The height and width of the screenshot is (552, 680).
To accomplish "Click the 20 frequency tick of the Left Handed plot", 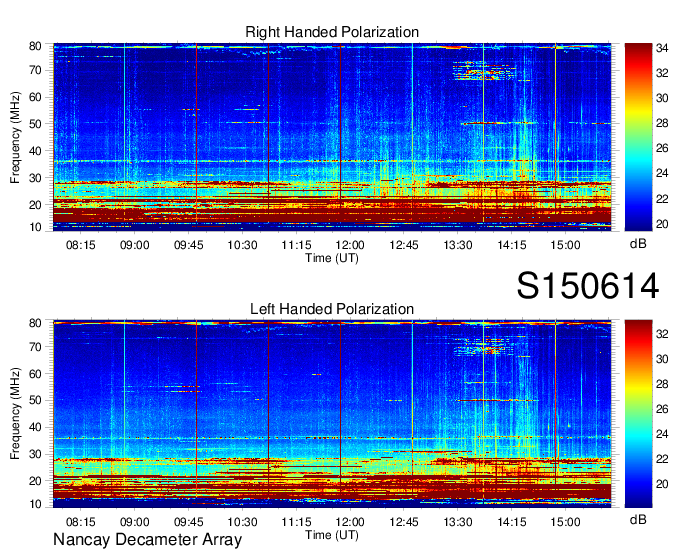I will pyautogui.click(x=35, y=481).
